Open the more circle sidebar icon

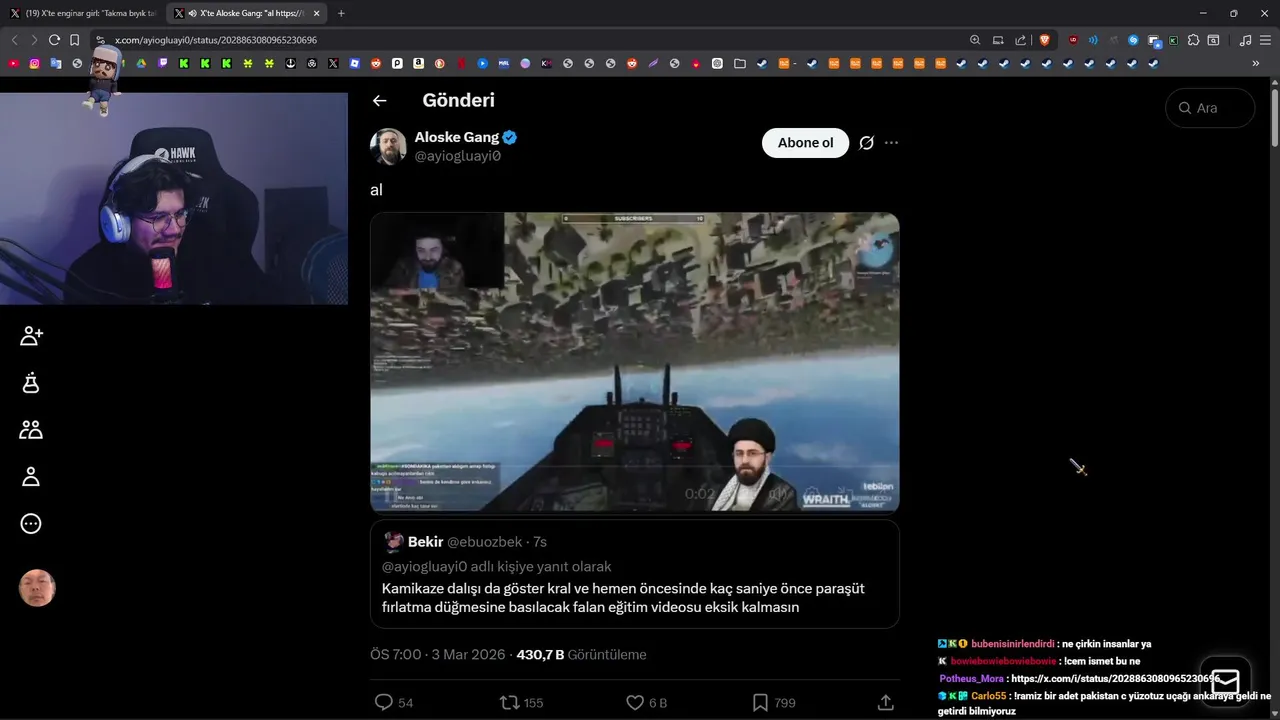tap(31, 524)
